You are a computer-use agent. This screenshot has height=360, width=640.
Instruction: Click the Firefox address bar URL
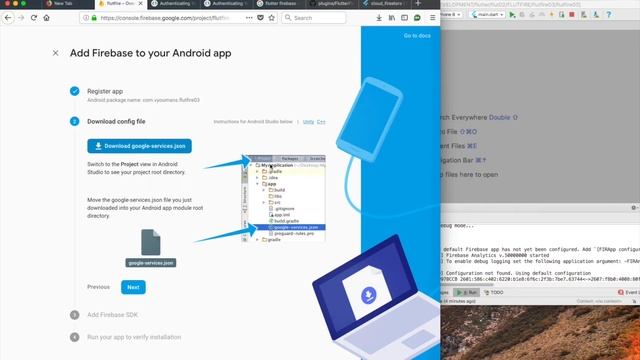(x=165, y=18)
